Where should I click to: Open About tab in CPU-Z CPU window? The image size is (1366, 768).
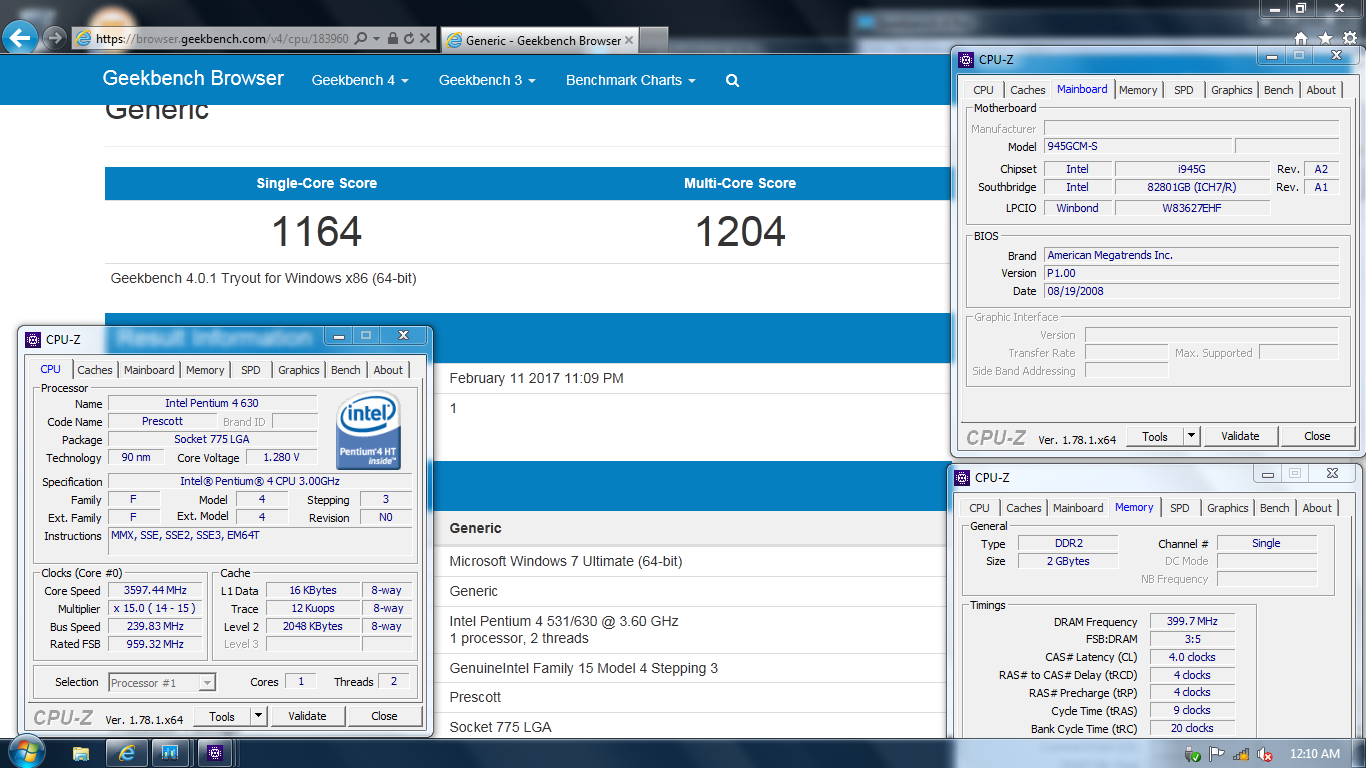pyautogui.click(x=388, y=370)
